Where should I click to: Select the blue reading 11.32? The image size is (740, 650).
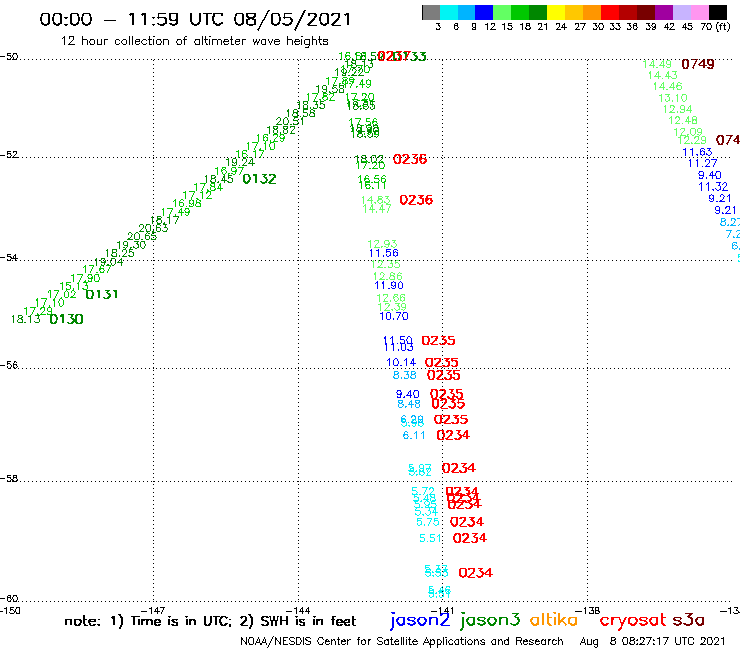pyautogui.click(x=713, y=187)
